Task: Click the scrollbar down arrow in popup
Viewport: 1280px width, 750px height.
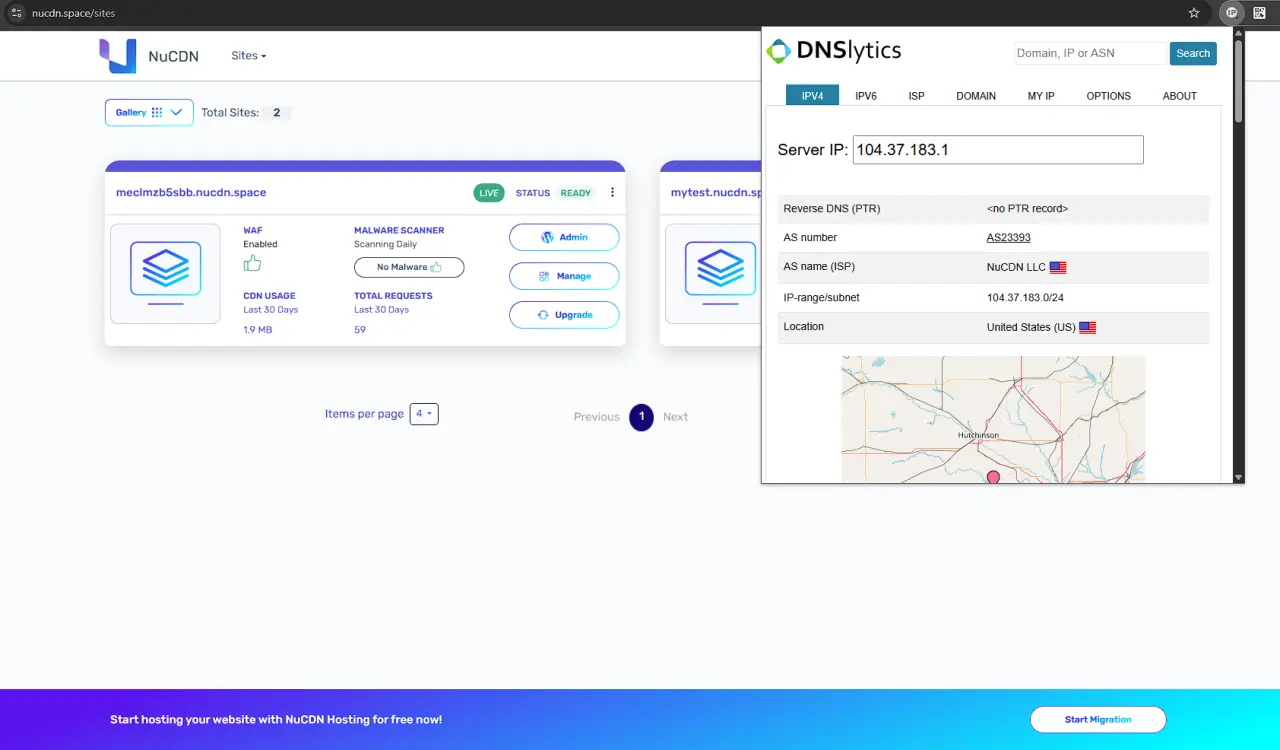Action: 1239,478
